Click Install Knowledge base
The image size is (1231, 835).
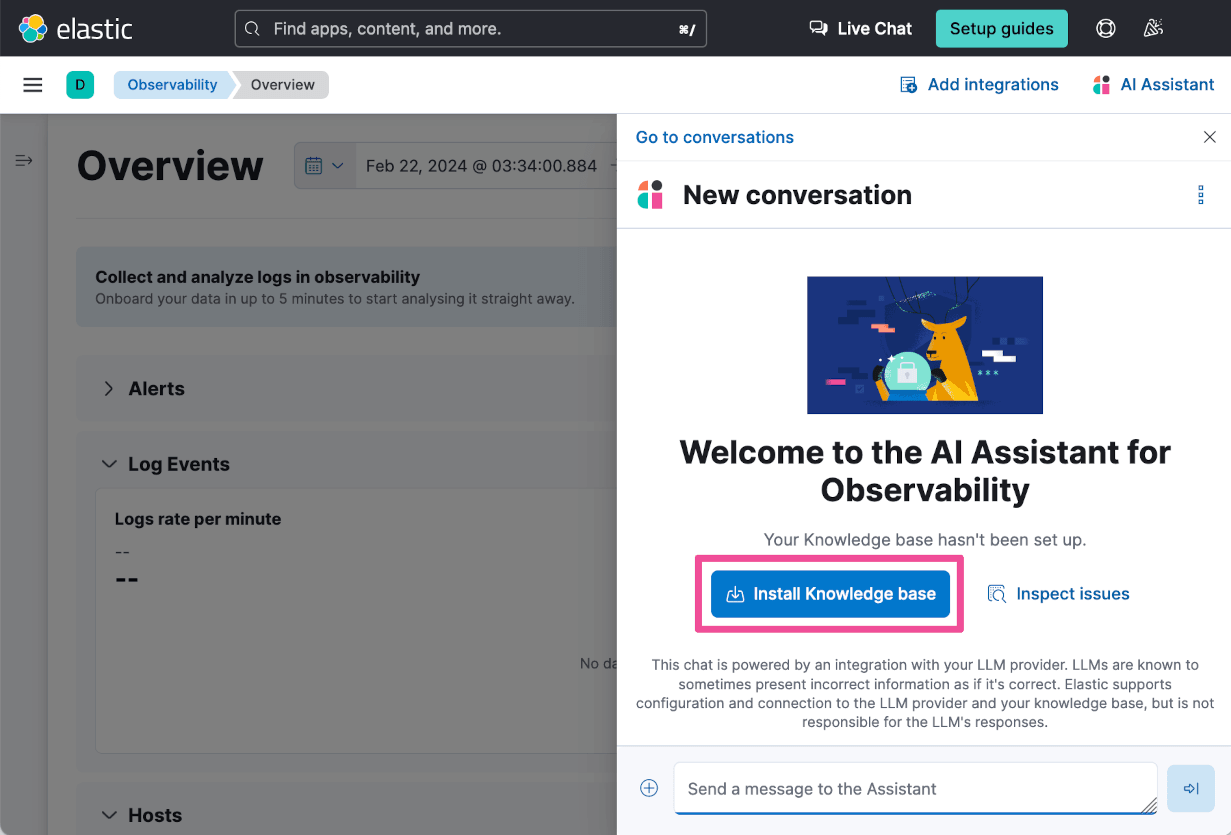point(829,593)
